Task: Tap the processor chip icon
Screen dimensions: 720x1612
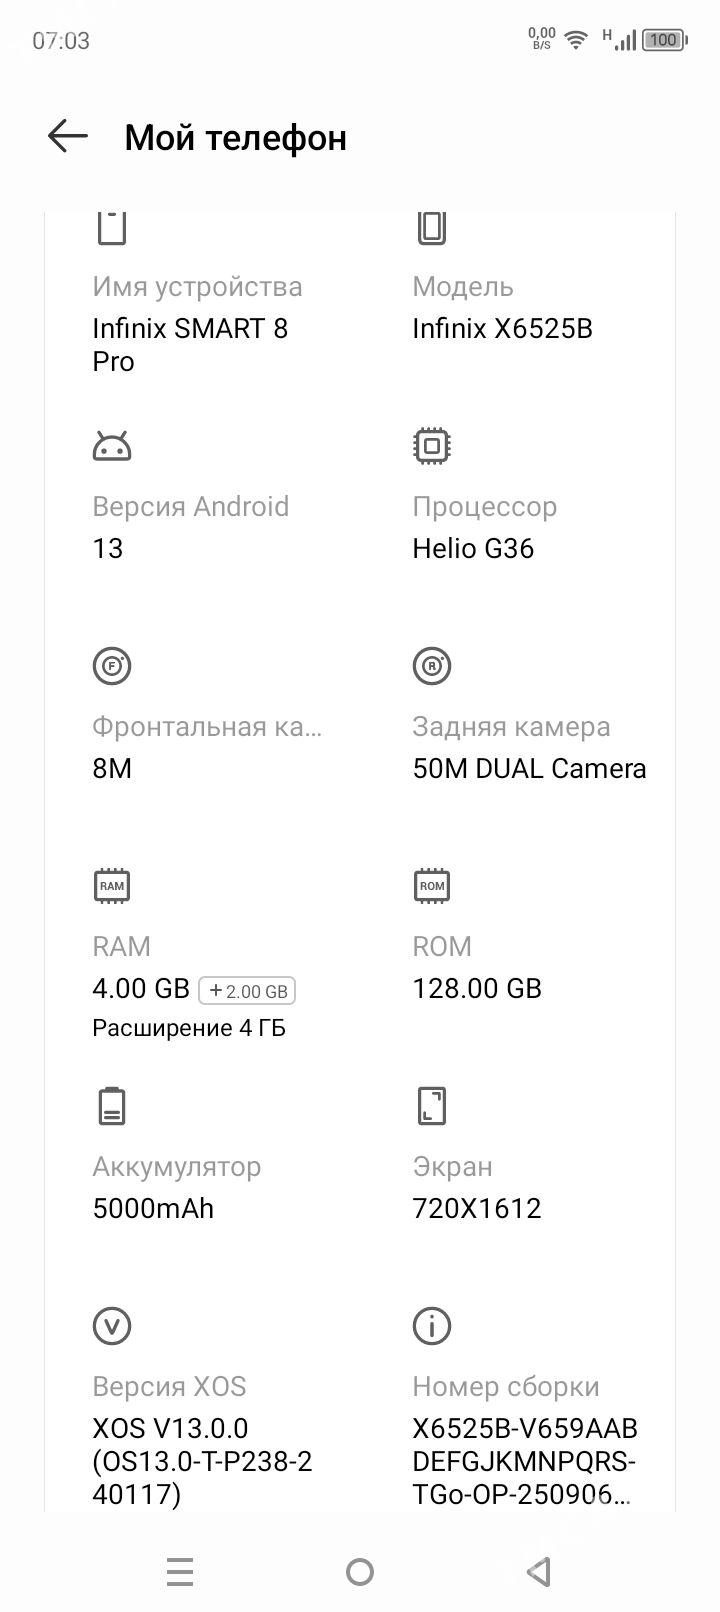Action: click(x=432, y=446)
